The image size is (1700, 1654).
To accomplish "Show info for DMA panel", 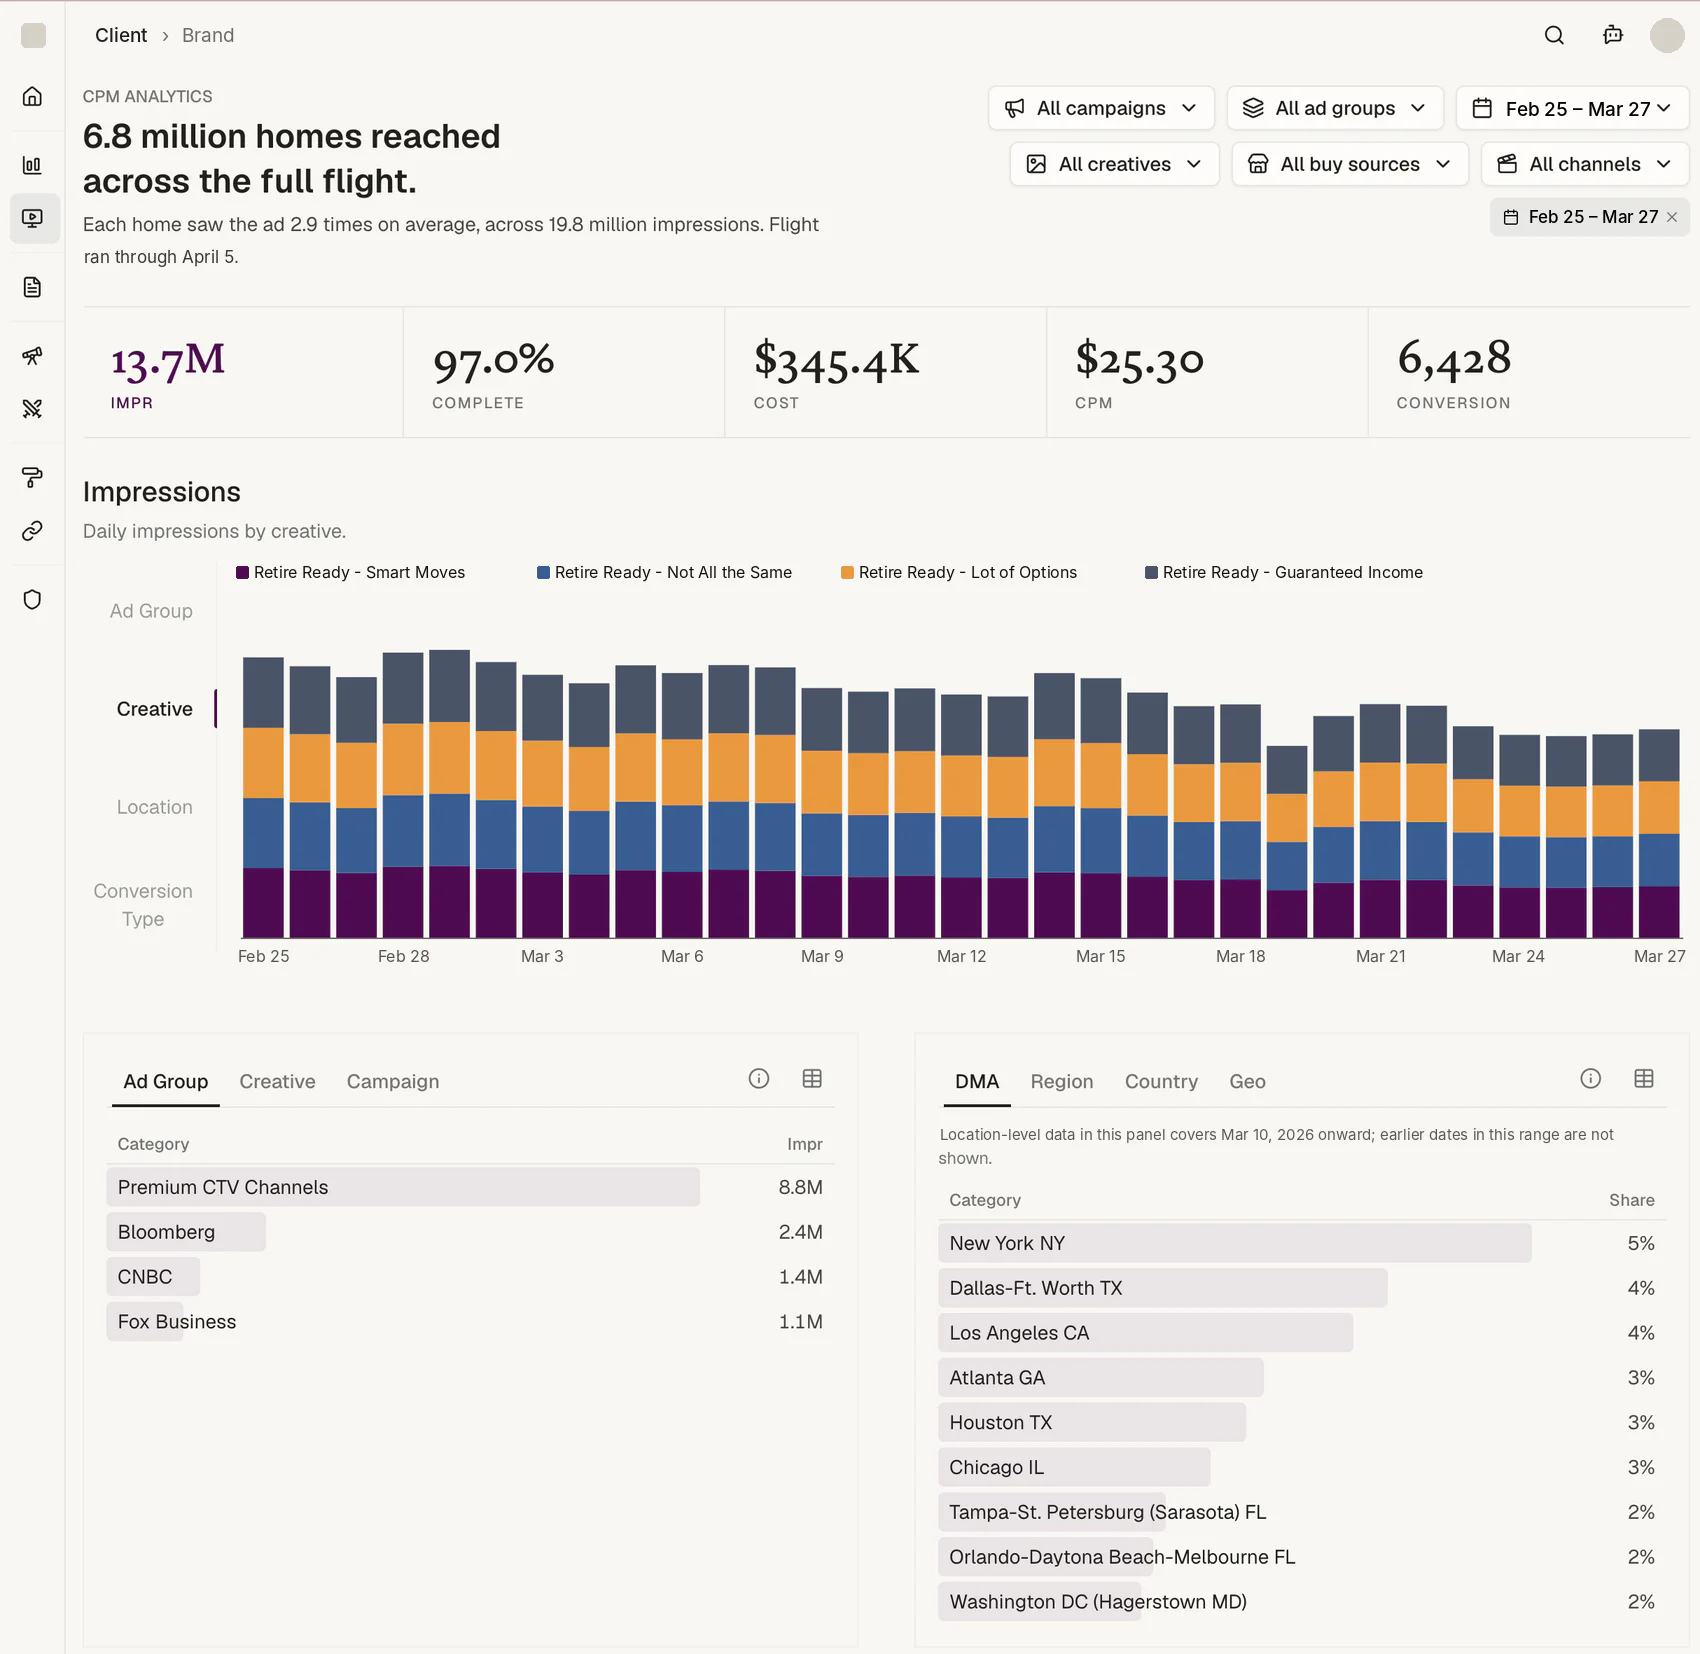I will [x=1590, y=1078].
